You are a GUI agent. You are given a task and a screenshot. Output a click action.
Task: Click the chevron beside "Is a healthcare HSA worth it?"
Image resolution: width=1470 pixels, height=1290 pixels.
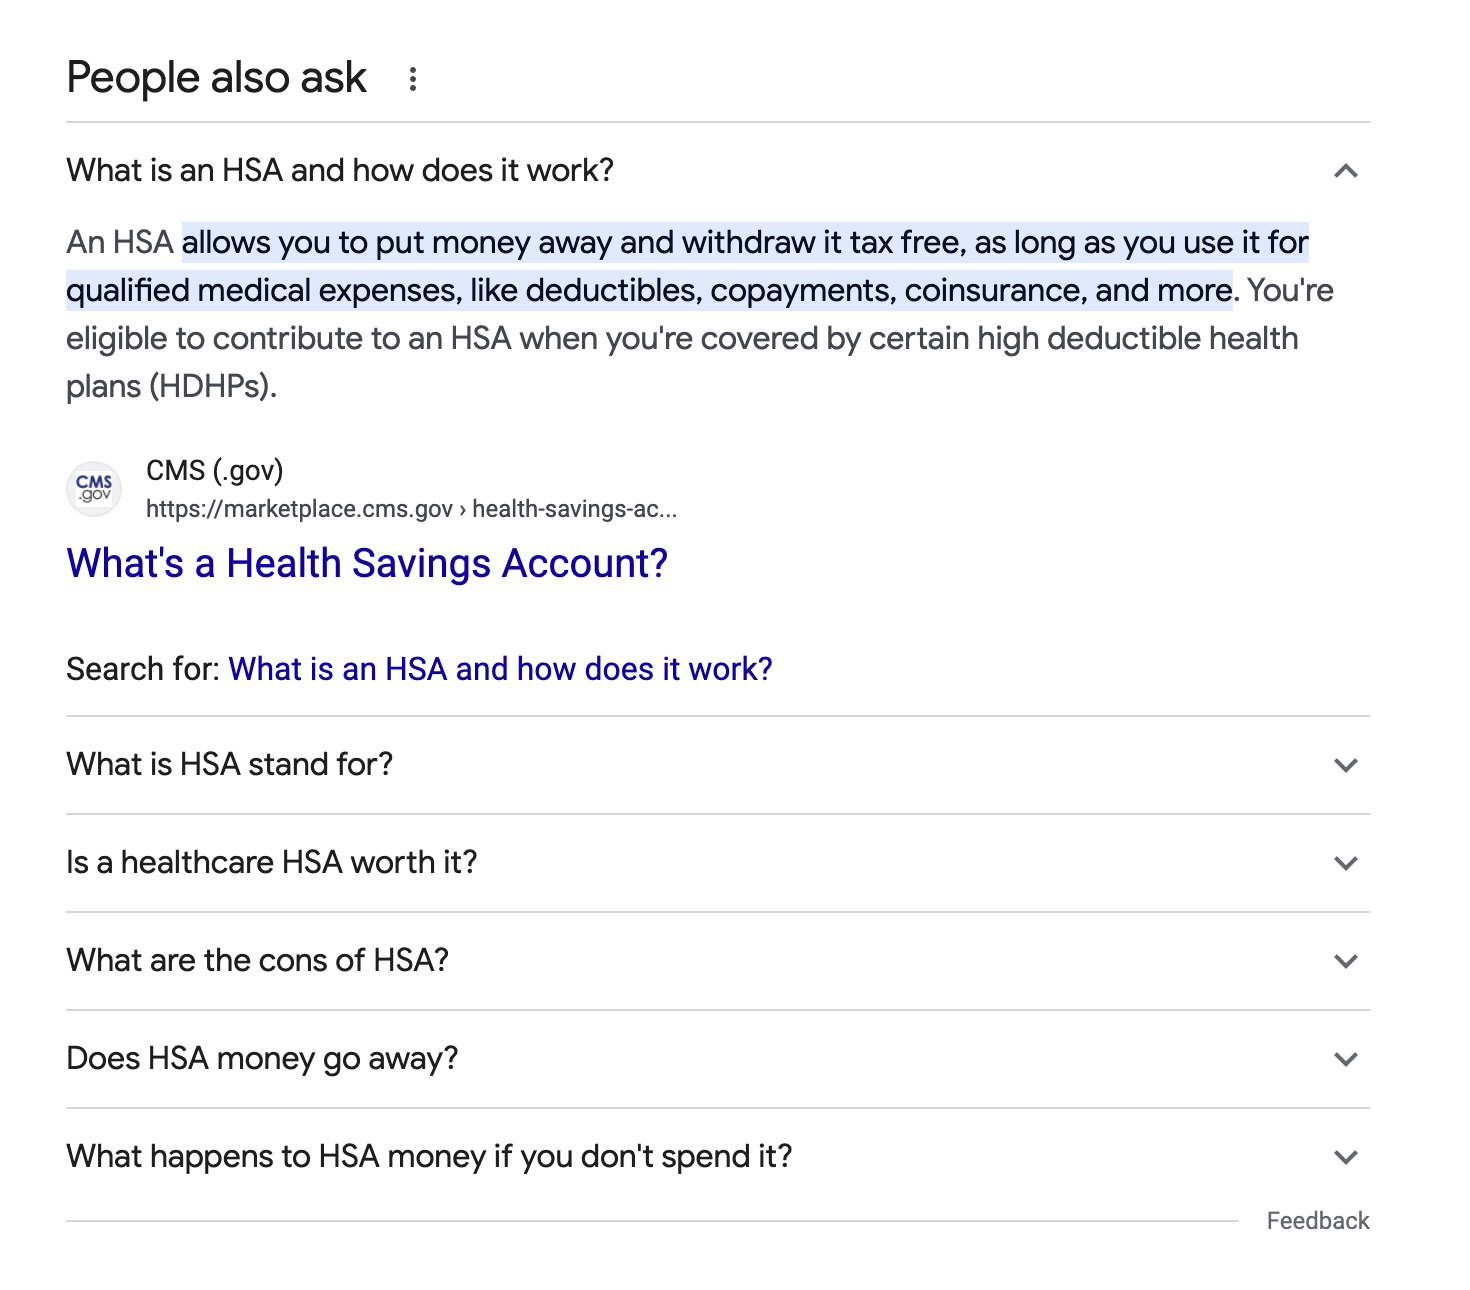click(1346, 863)
